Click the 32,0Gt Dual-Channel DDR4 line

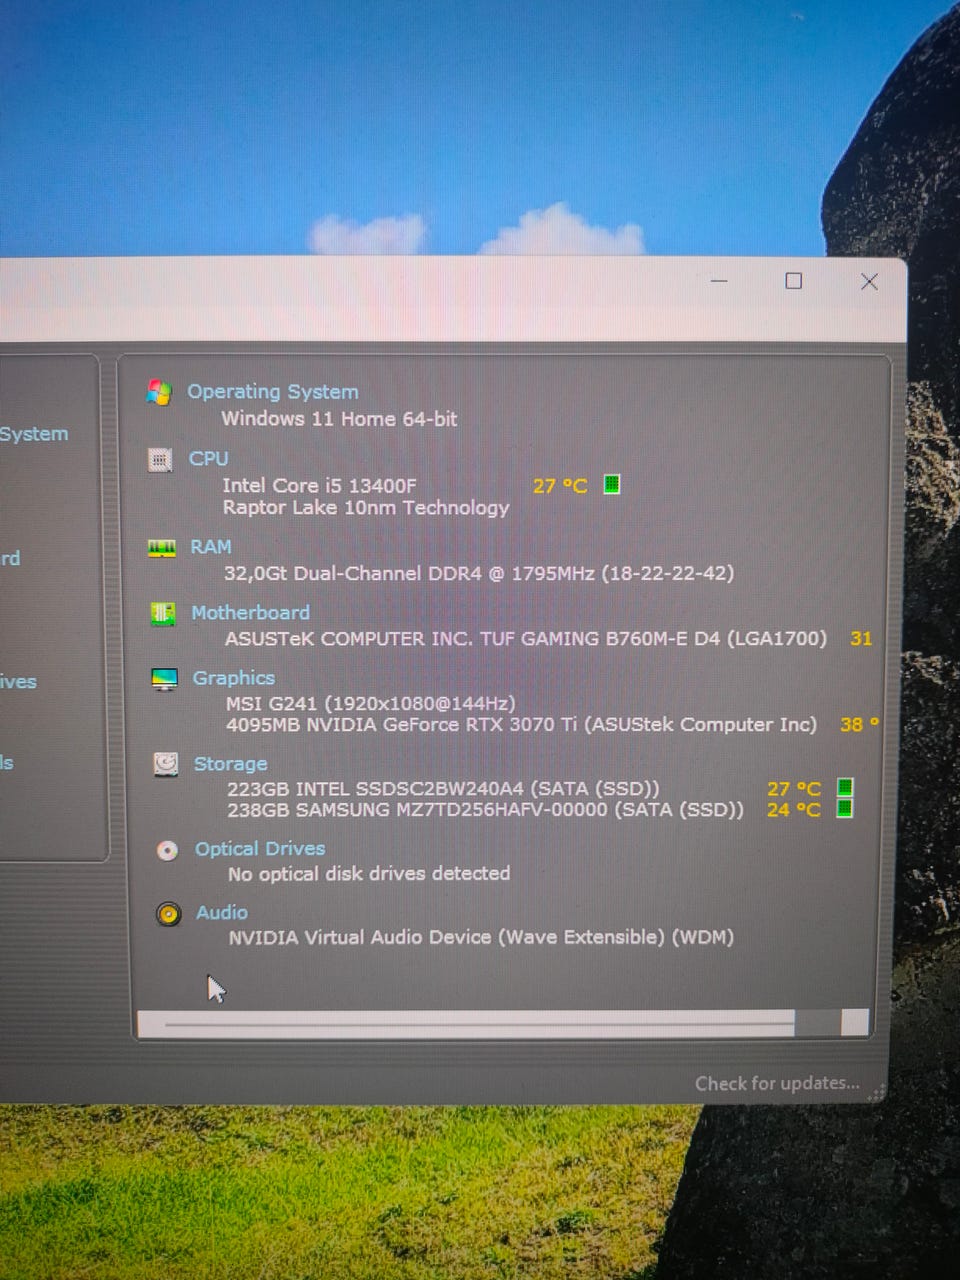tap(479, 573)
